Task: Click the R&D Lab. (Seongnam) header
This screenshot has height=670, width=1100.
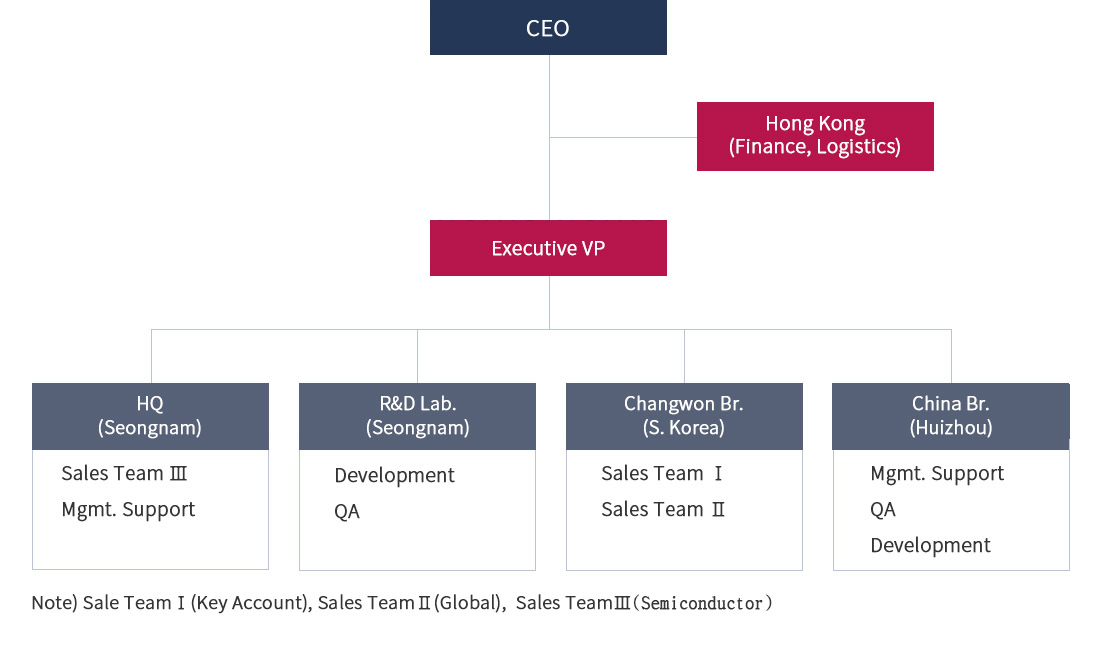Action: pyautogui.click(x=417, y=416)
